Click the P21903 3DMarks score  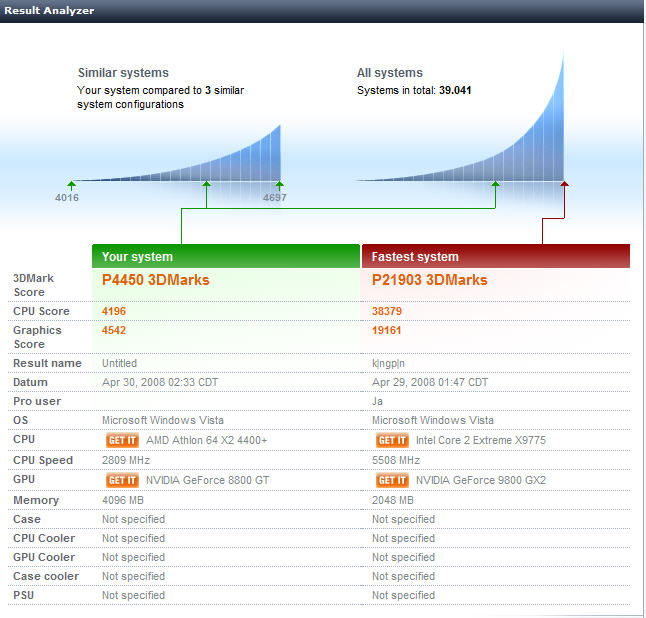(x=429, y=280)
